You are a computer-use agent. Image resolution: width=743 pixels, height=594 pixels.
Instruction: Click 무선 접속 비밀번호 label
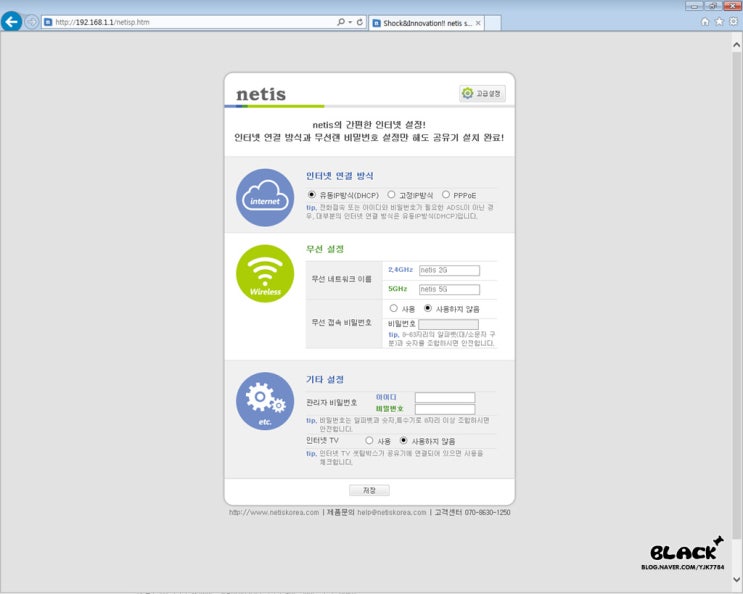341,323
